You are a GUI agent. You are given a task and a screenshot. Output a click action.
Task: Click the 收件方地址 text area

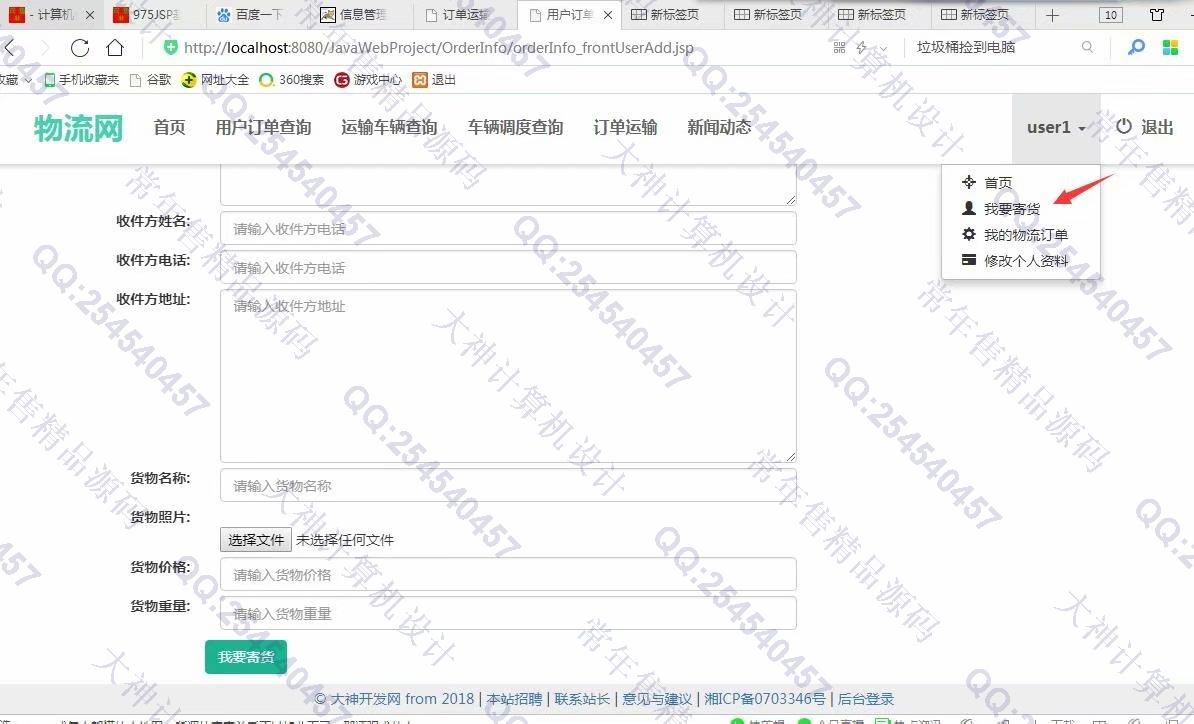click(508, 376)
